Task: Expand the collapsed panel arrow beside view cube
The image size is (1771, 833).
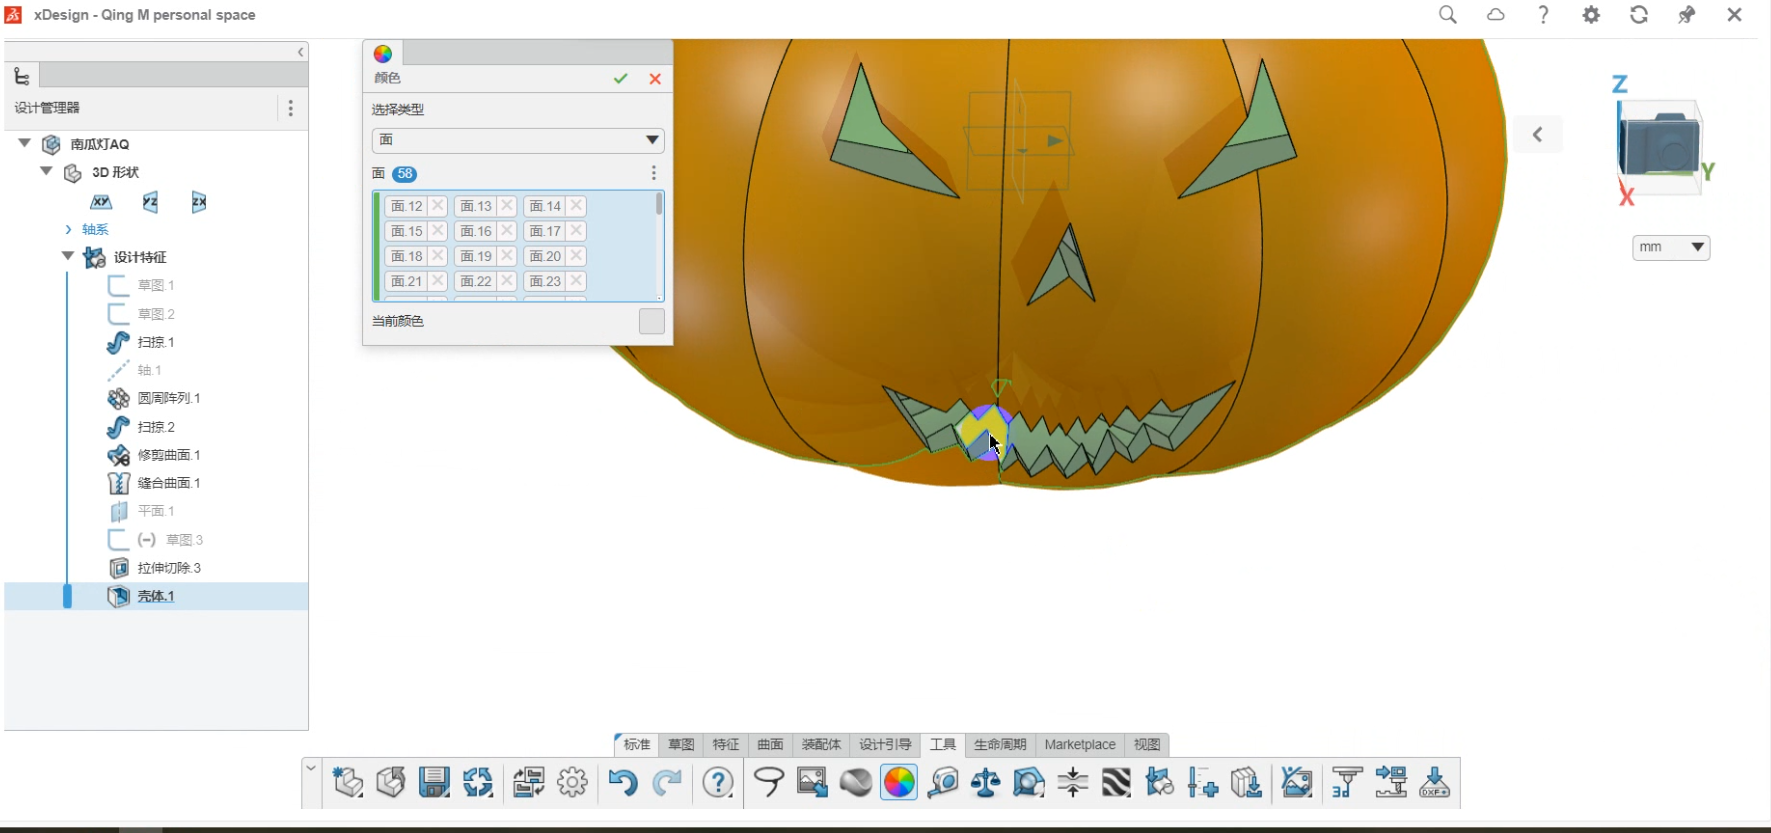Action: click(x=1538, y=135)
